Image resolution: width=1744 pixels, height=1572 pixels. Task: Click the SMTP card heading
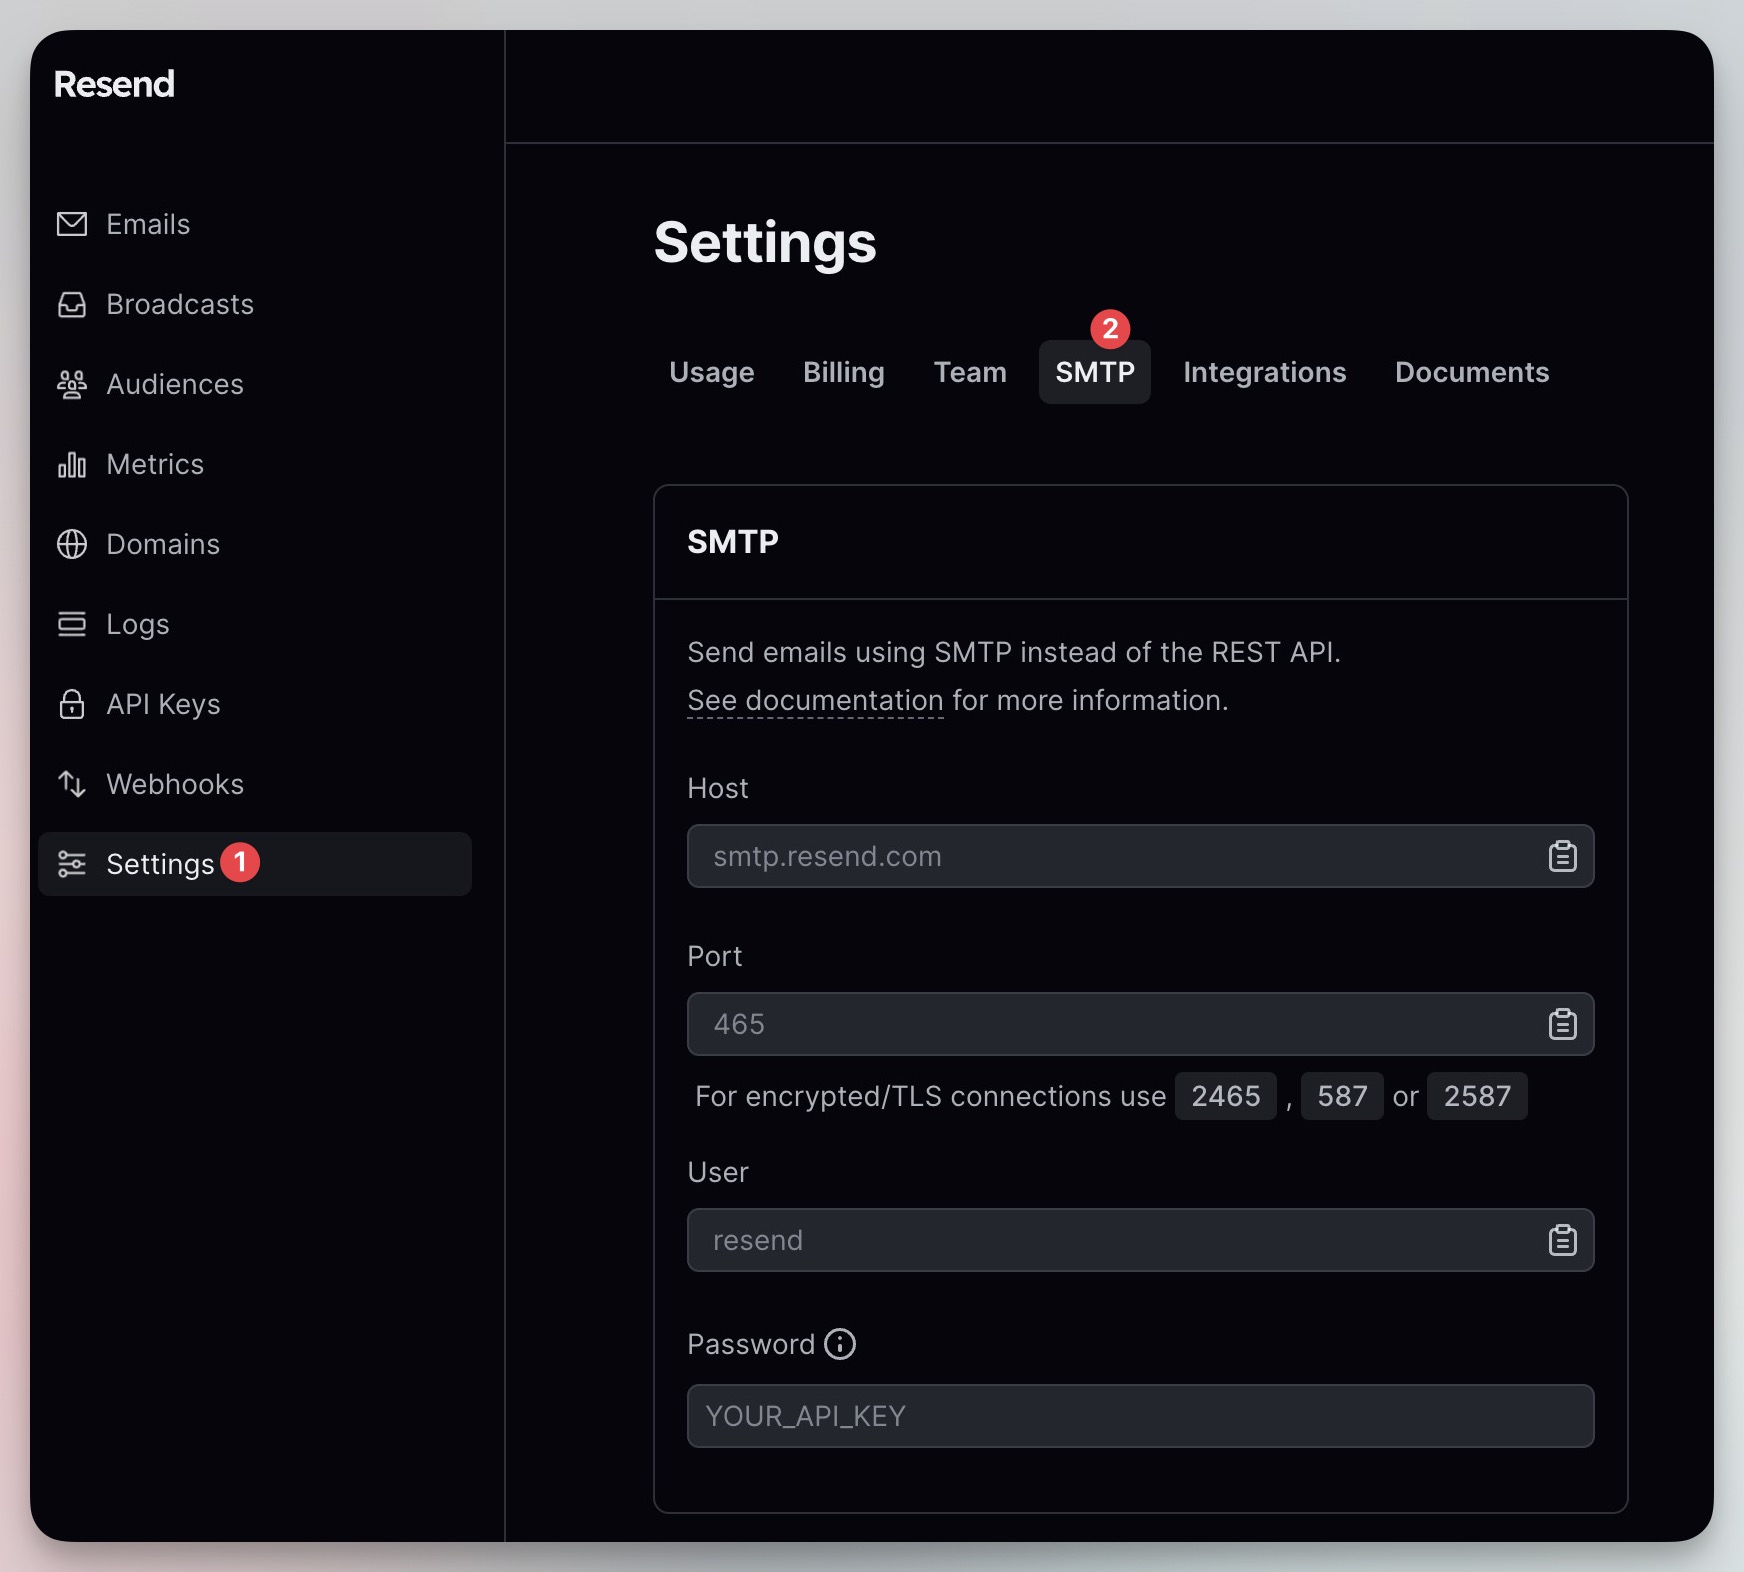[x=733, y=542]
